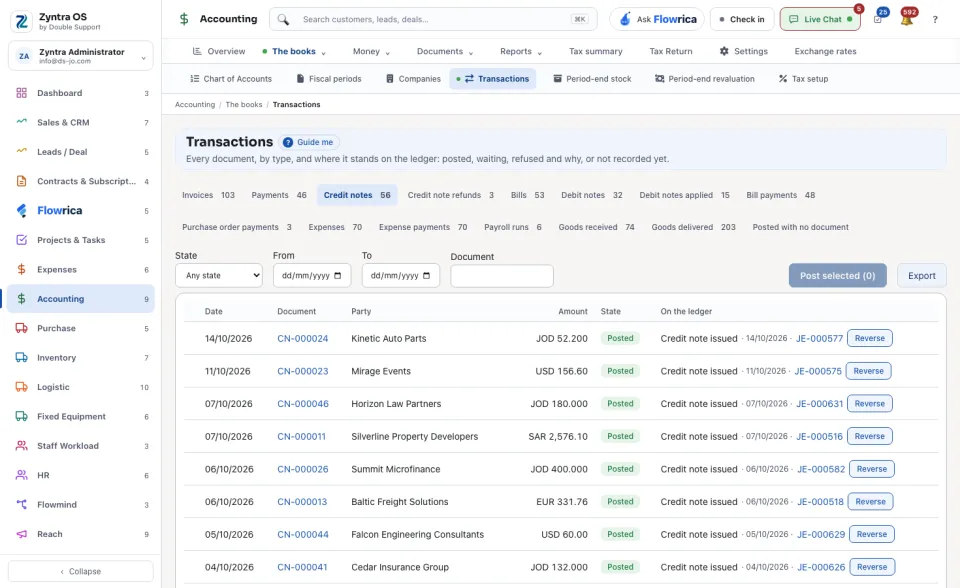Open Period-end revaluation subtab
Image resolution: width=960 pixels, height=588 pixels.
click(x=705, y=79)
